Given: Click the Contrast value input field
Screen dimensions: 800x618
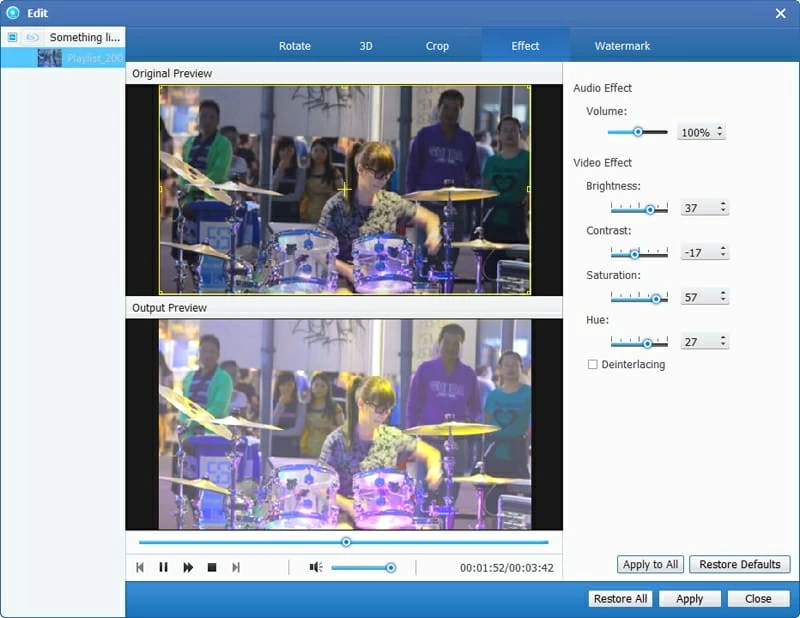Looking at the screenshot, I should [x=698, y=253].
